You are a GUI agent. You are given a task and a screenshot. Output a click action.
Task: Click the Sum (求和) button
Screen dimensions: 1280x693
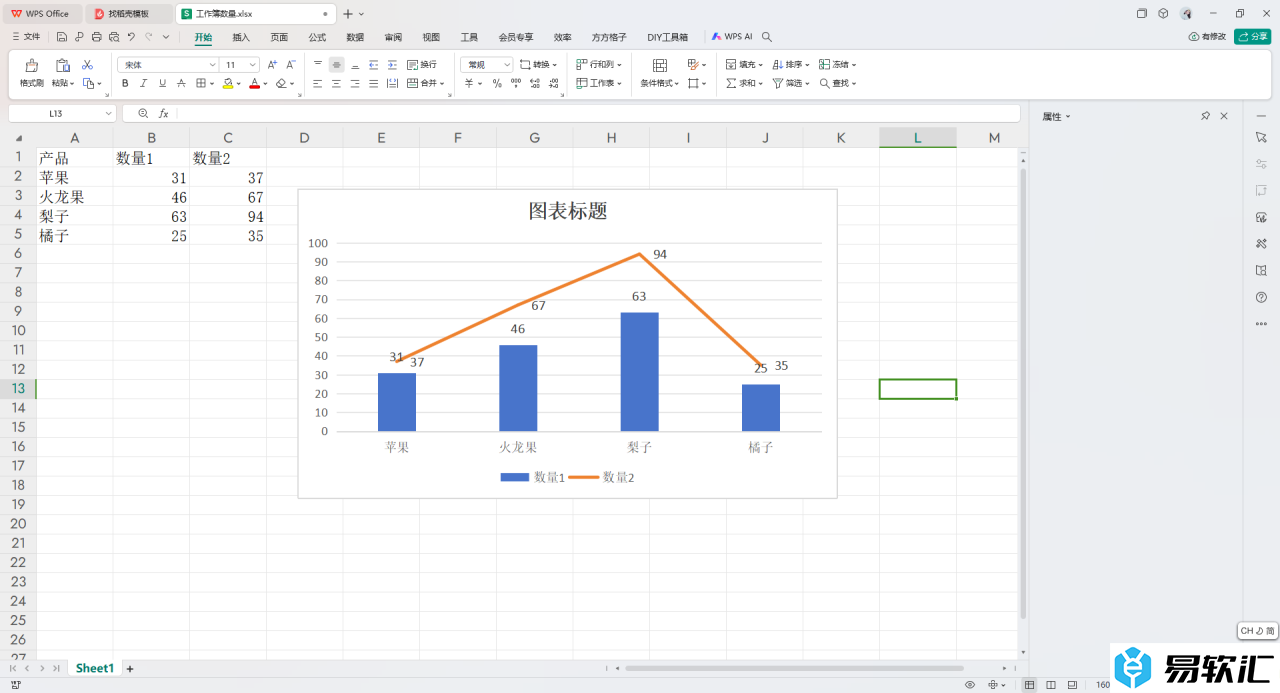click(745, 84)
